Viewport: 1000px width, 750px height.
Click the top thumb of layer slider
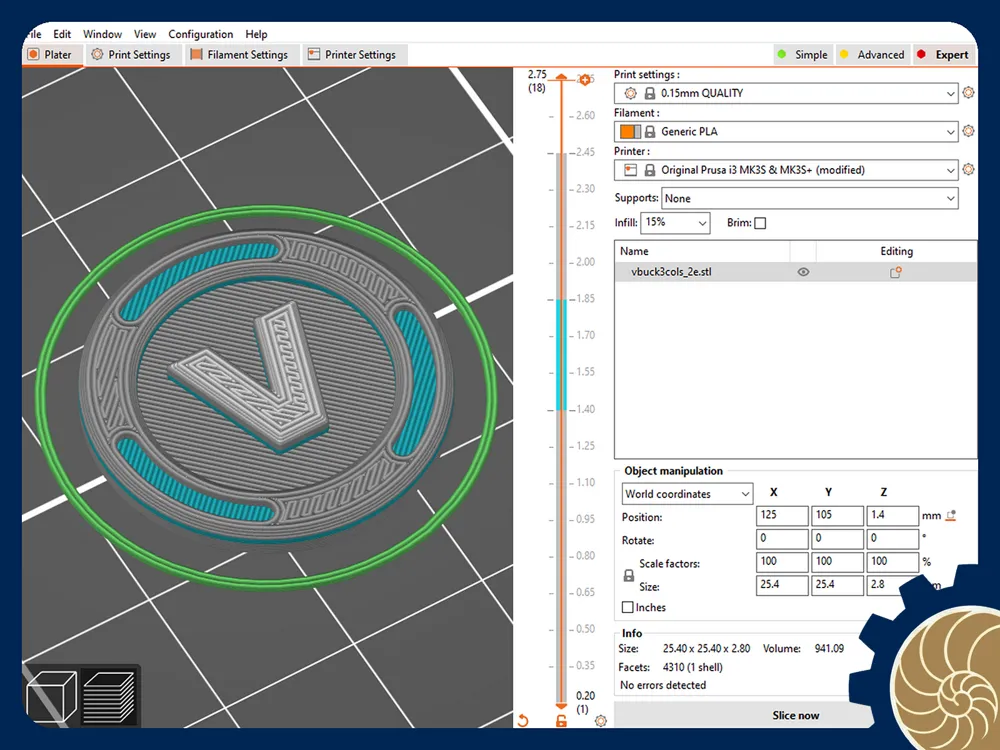[x=561, y=78]
